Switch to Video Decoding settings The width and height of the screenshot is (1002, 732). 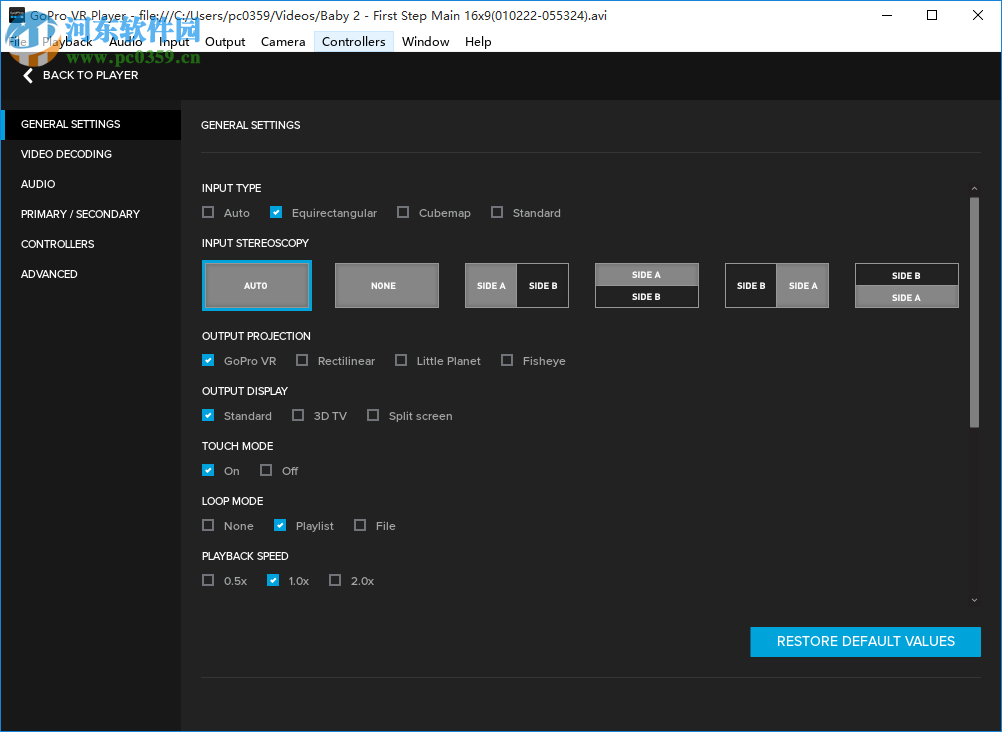coord(66,154)
